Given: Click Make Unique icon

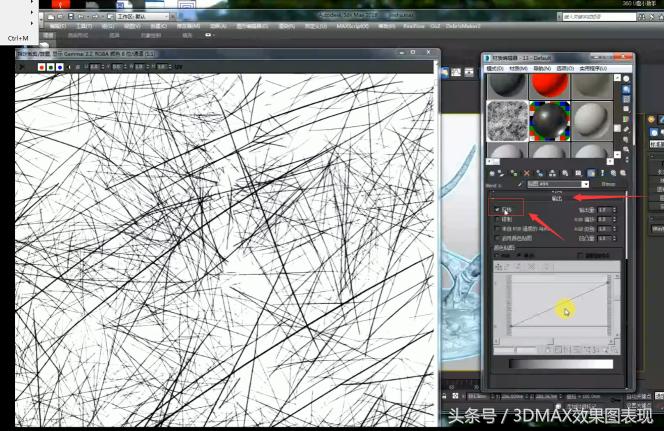Looking at the screenshot, I should coord(552,173).
